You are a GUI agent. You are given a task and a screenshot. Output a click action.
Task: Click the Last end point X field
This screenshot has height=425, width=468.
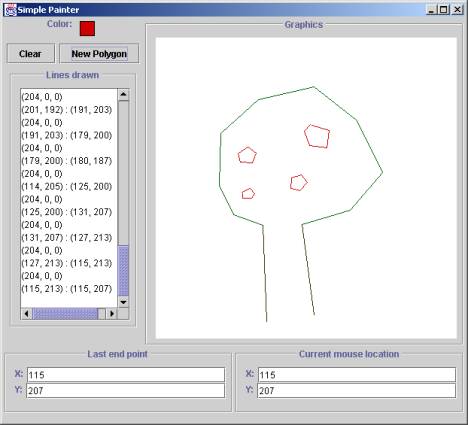(x=126, y=375)
